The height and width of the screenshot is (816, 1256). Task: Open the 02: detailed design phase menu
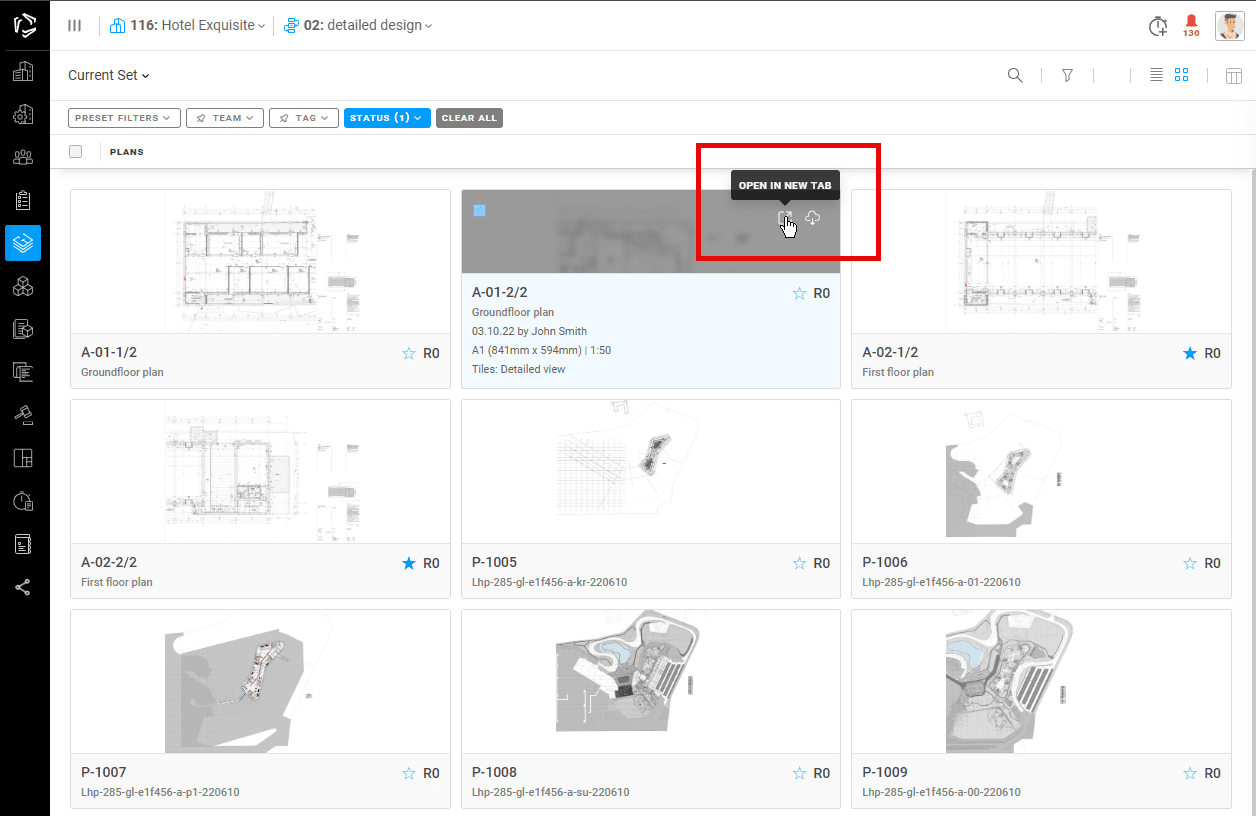pos(358,26)
